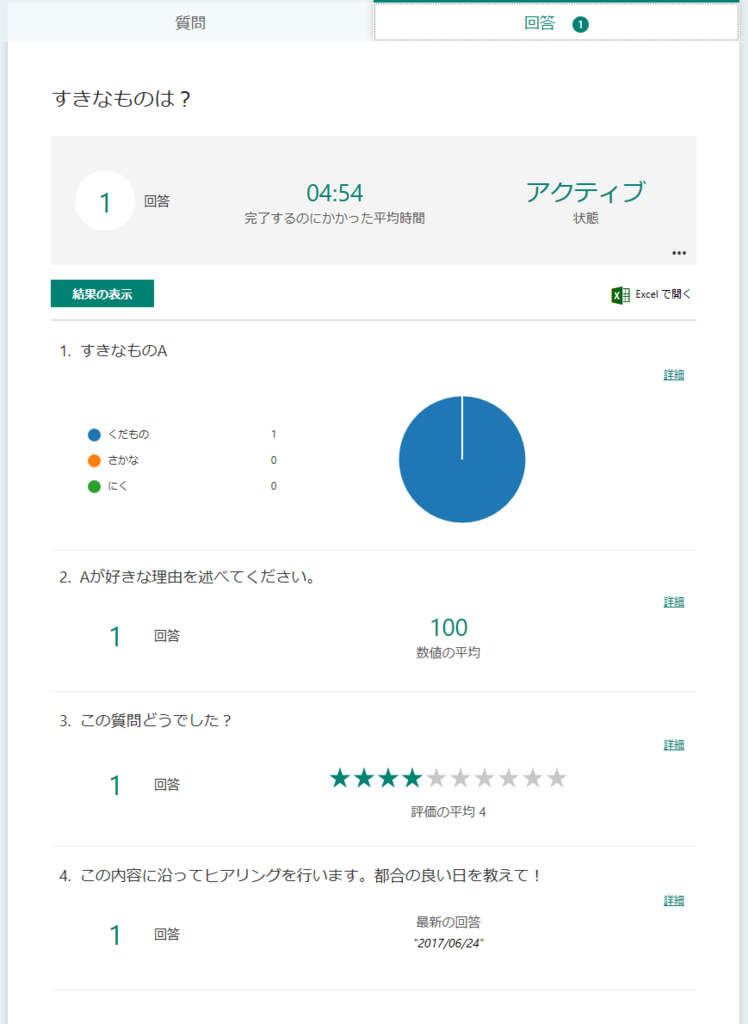The height and width of the screenshot is (1024, 748).
Task: Click the form title すきなものは？
Action: (121, 99)
